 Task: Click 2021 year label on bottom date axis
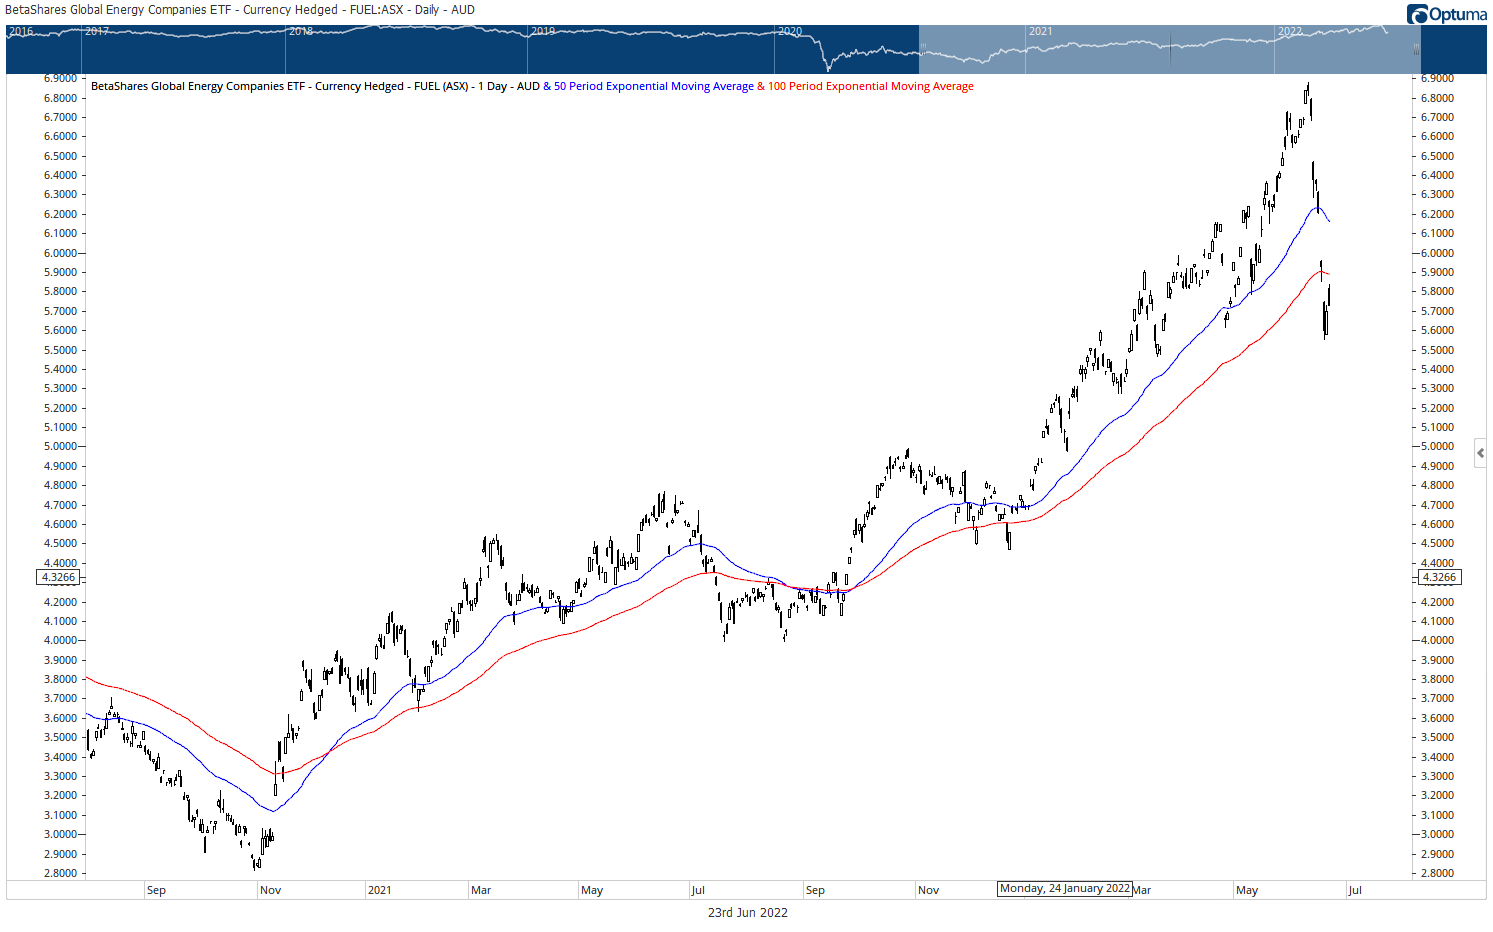[x=379, y=890]
